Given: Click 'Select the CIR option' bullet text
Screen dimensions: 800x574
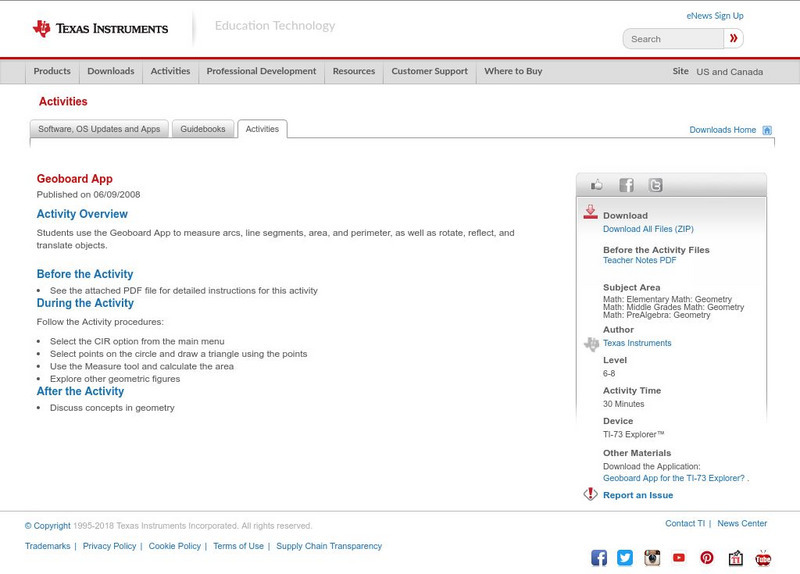Looking at the screenshot, I should [137, 341].
